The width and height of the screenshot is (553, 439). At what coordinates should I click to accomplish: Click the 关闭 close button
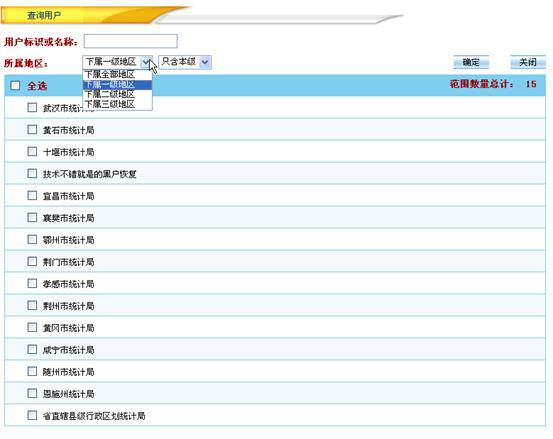[x=528, y=62]
